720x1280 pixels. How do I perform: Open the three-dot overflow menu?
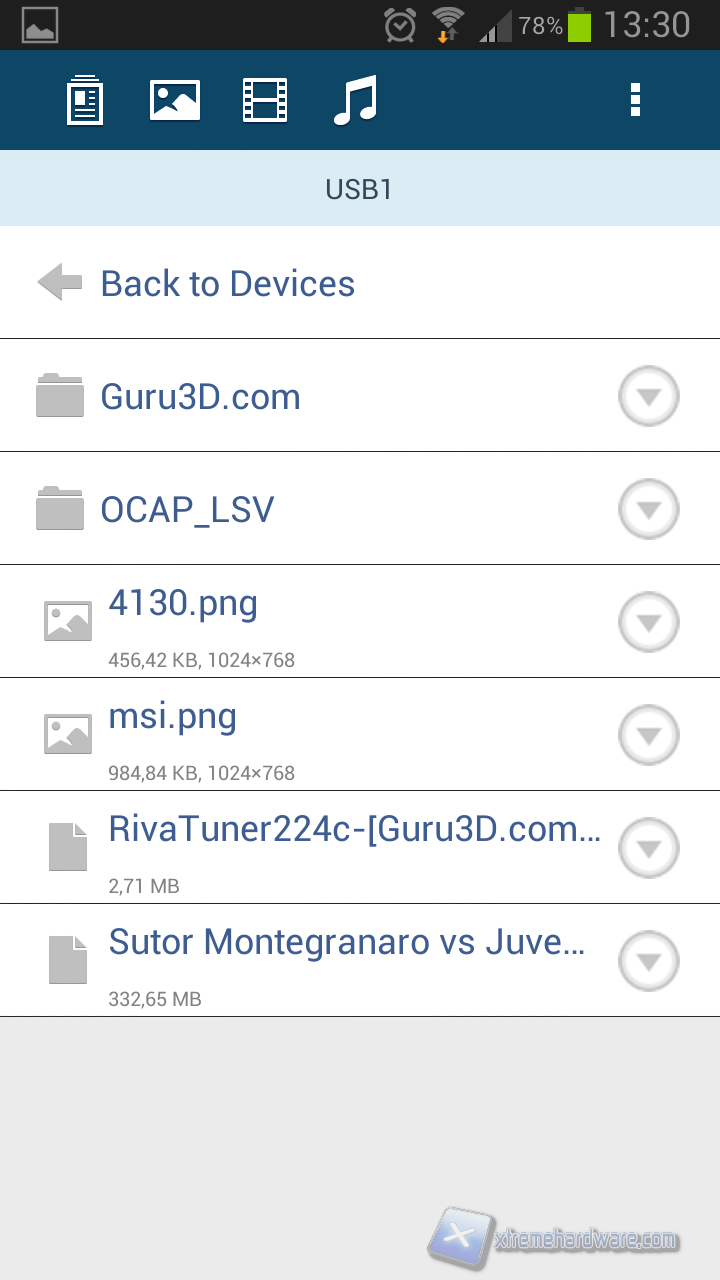click(634, 100)
